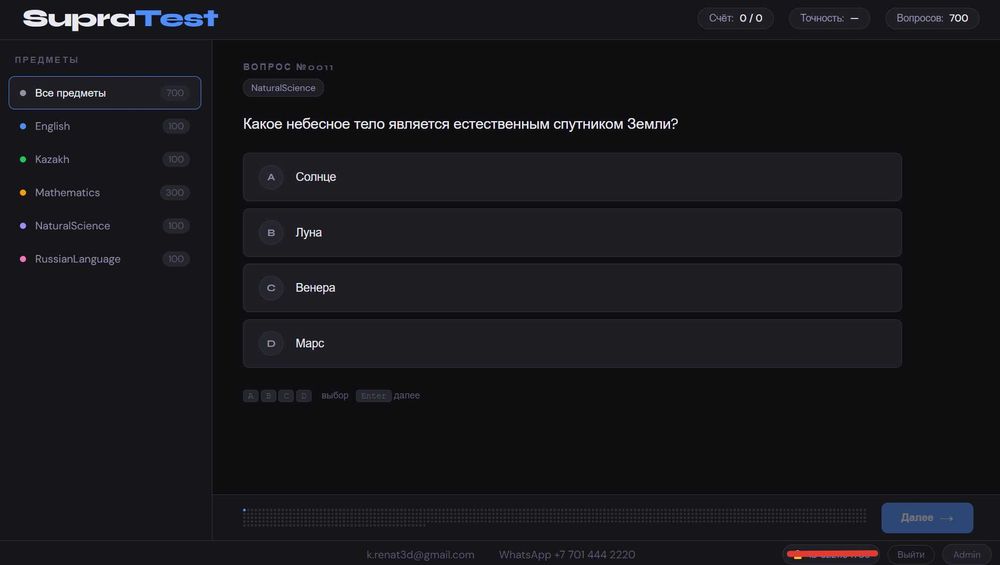
Task: Select answer A Солнце
Action: click(572, 177)
